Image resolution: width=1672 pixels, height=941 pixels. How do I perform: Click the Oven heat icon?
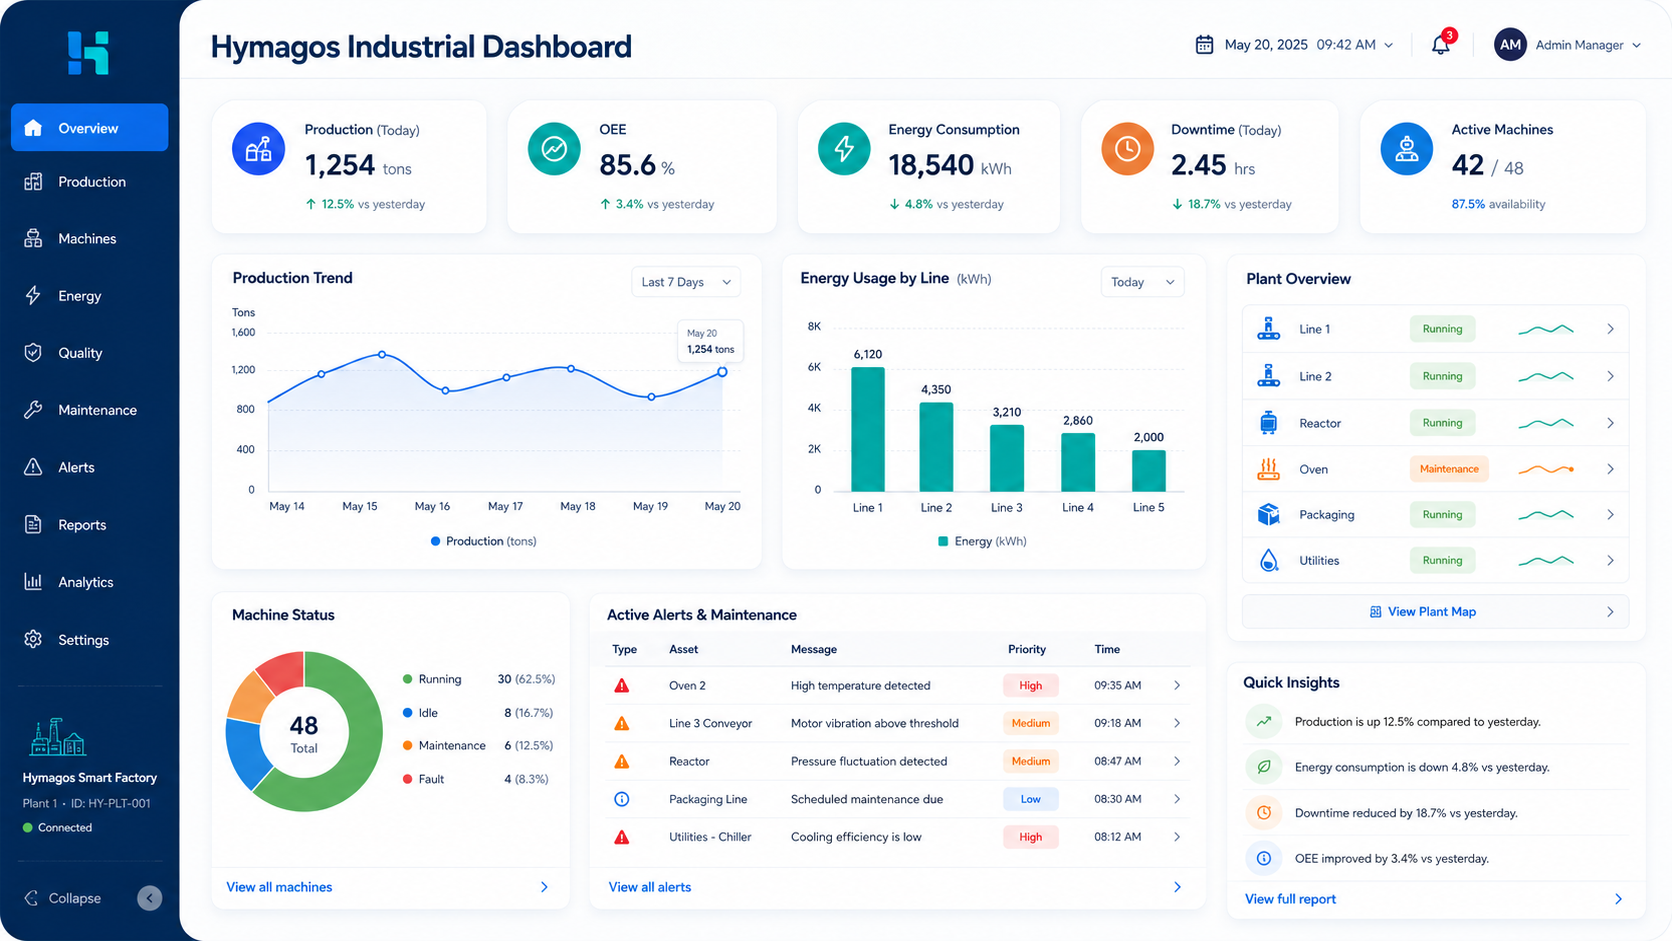pyautogui.click(x=1268, y=469)
